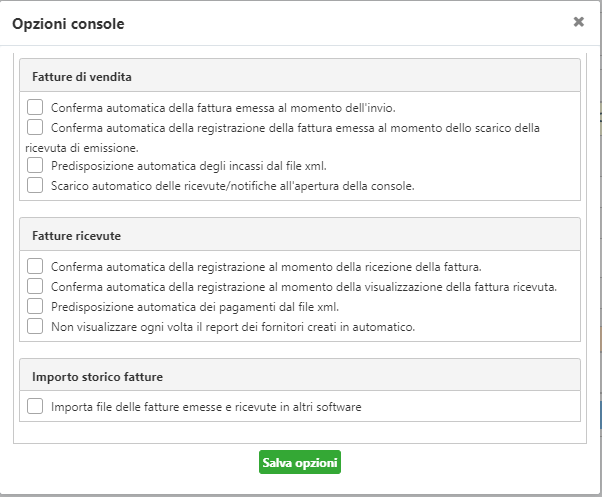This screenshot has width=602, height=497.
Task: Click label text 'ricevuta di emissione.'
Action: (x=82, y=148)
